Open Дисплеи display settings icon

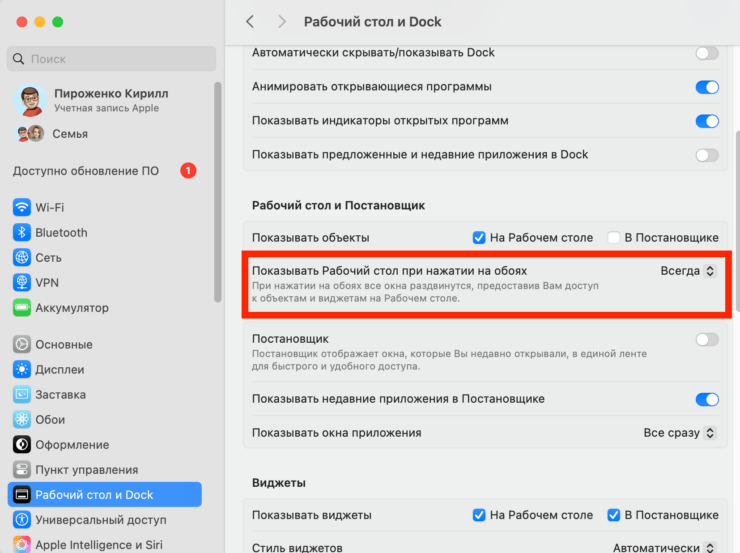pyautogui.click(x=22, y=370)
